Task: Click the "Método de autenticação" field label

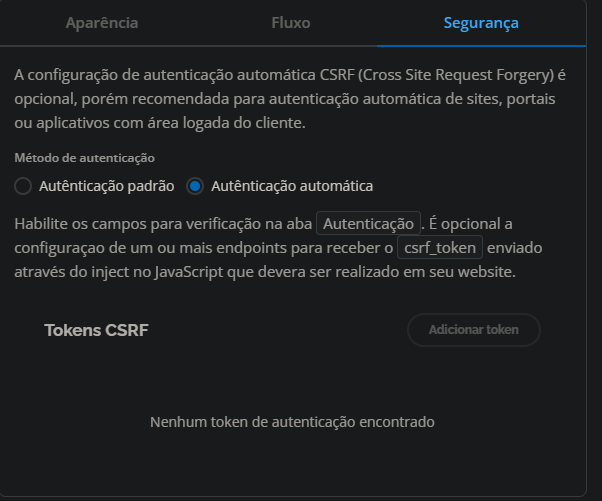Action: [x=84, y=158]
